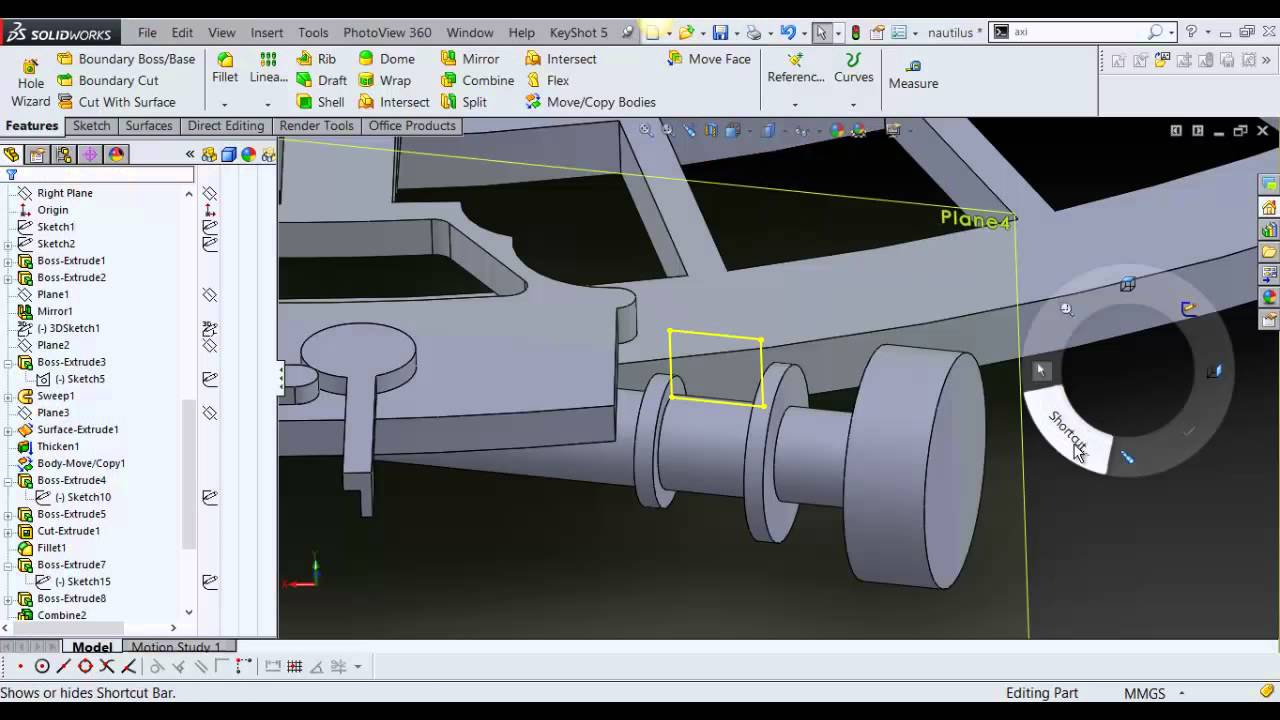Toggle the midpoint snap icon
Screen dimensions: 1280x720
click(63, 666)
